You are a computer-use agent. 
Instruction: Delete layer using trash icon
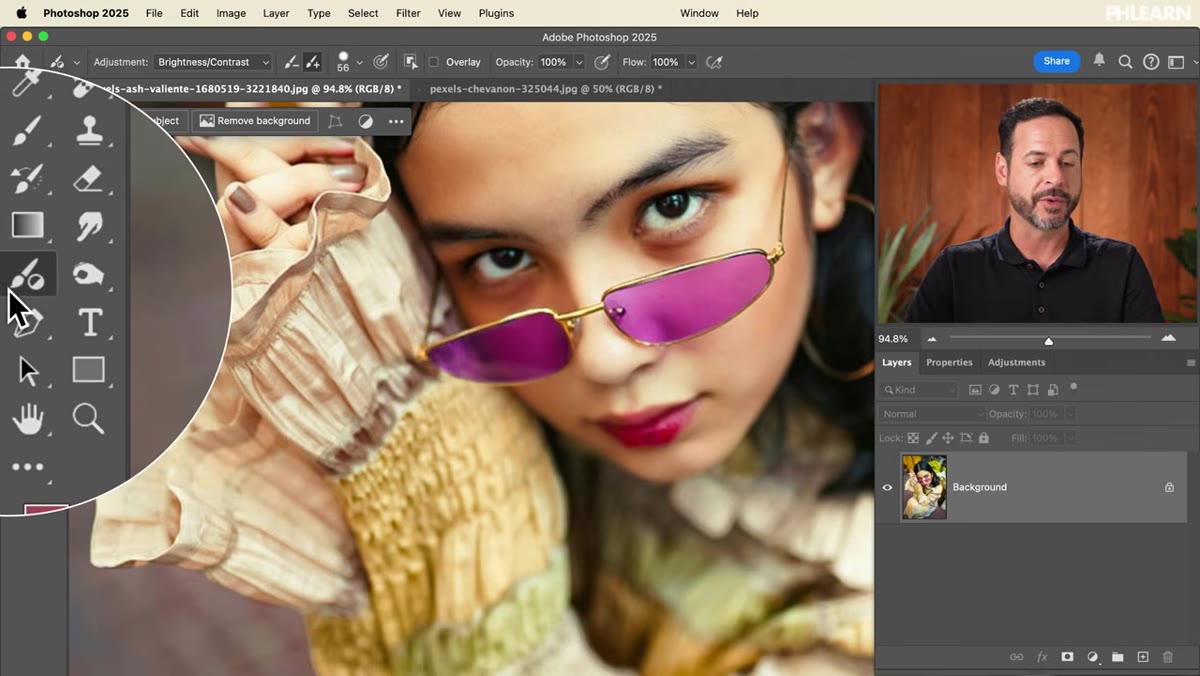click(1167, 657)
